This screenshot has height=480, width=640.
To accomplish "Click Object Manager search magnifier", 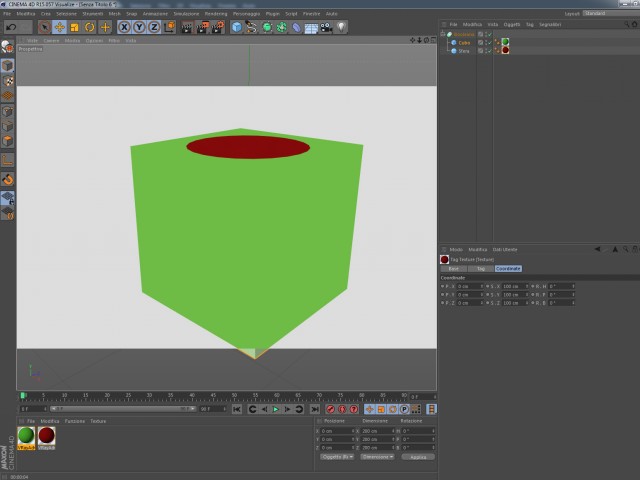I will click(x=626, y=24).
